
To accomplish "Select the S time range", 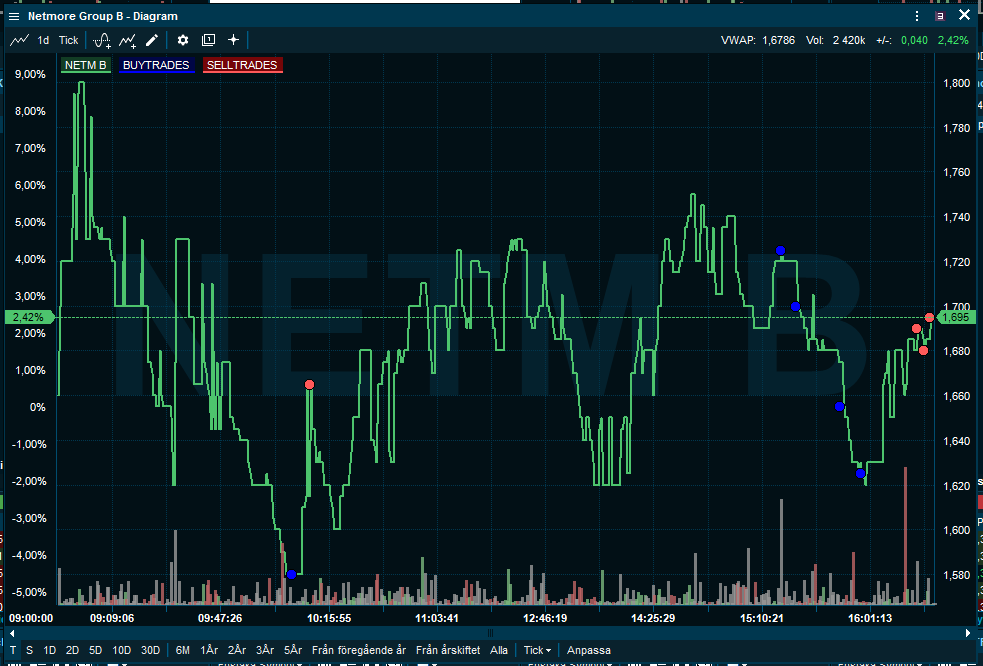I will (29, 650).
